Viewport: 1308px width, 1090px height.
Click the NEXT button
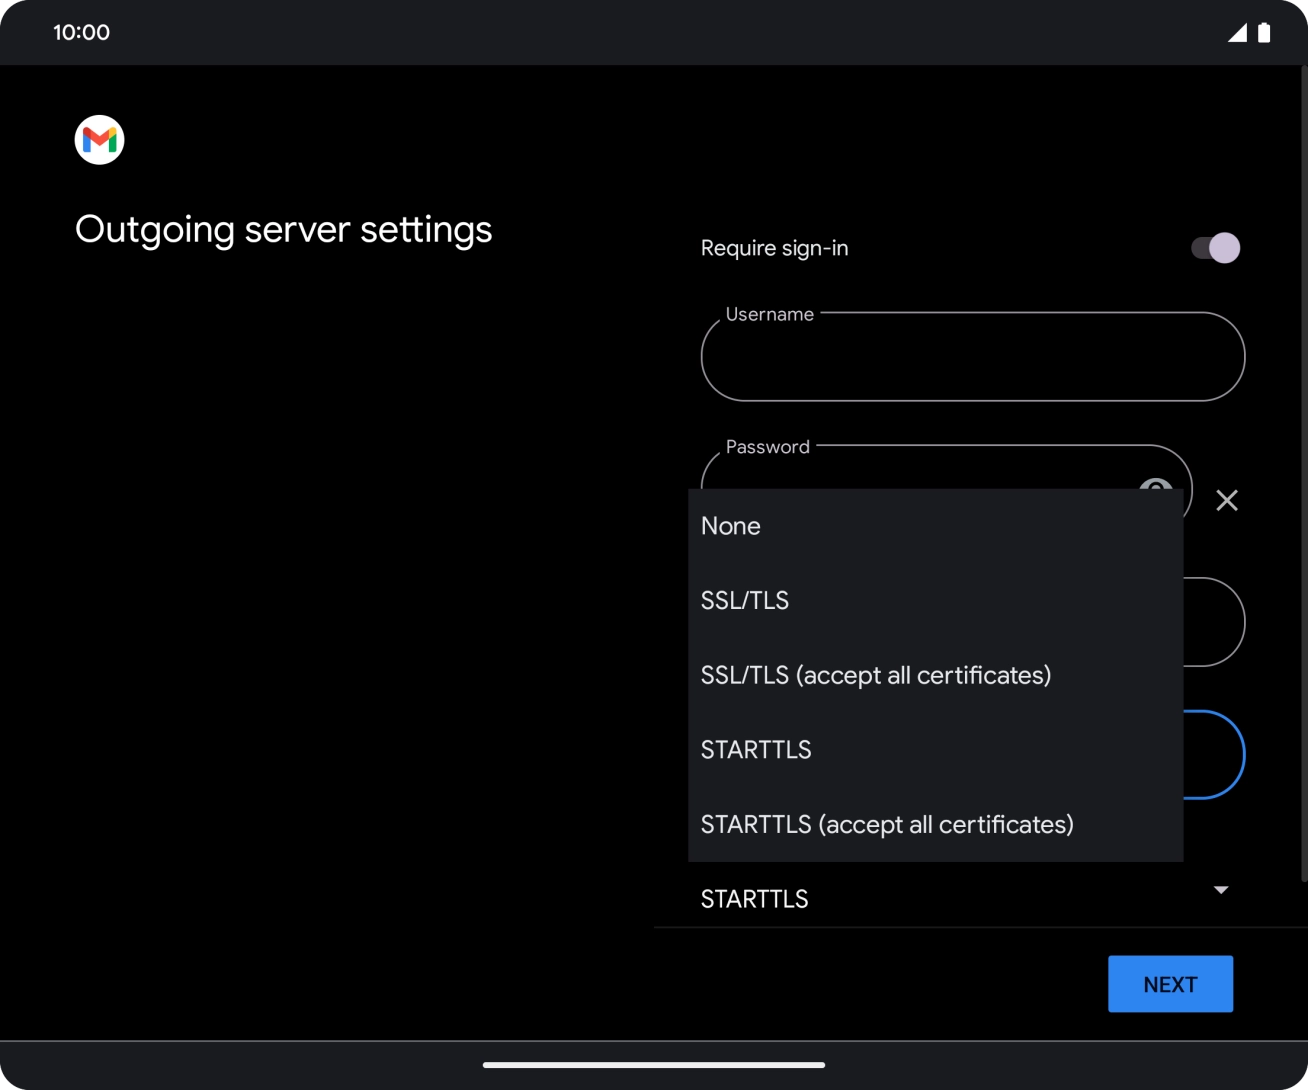tap(1170, 983)
